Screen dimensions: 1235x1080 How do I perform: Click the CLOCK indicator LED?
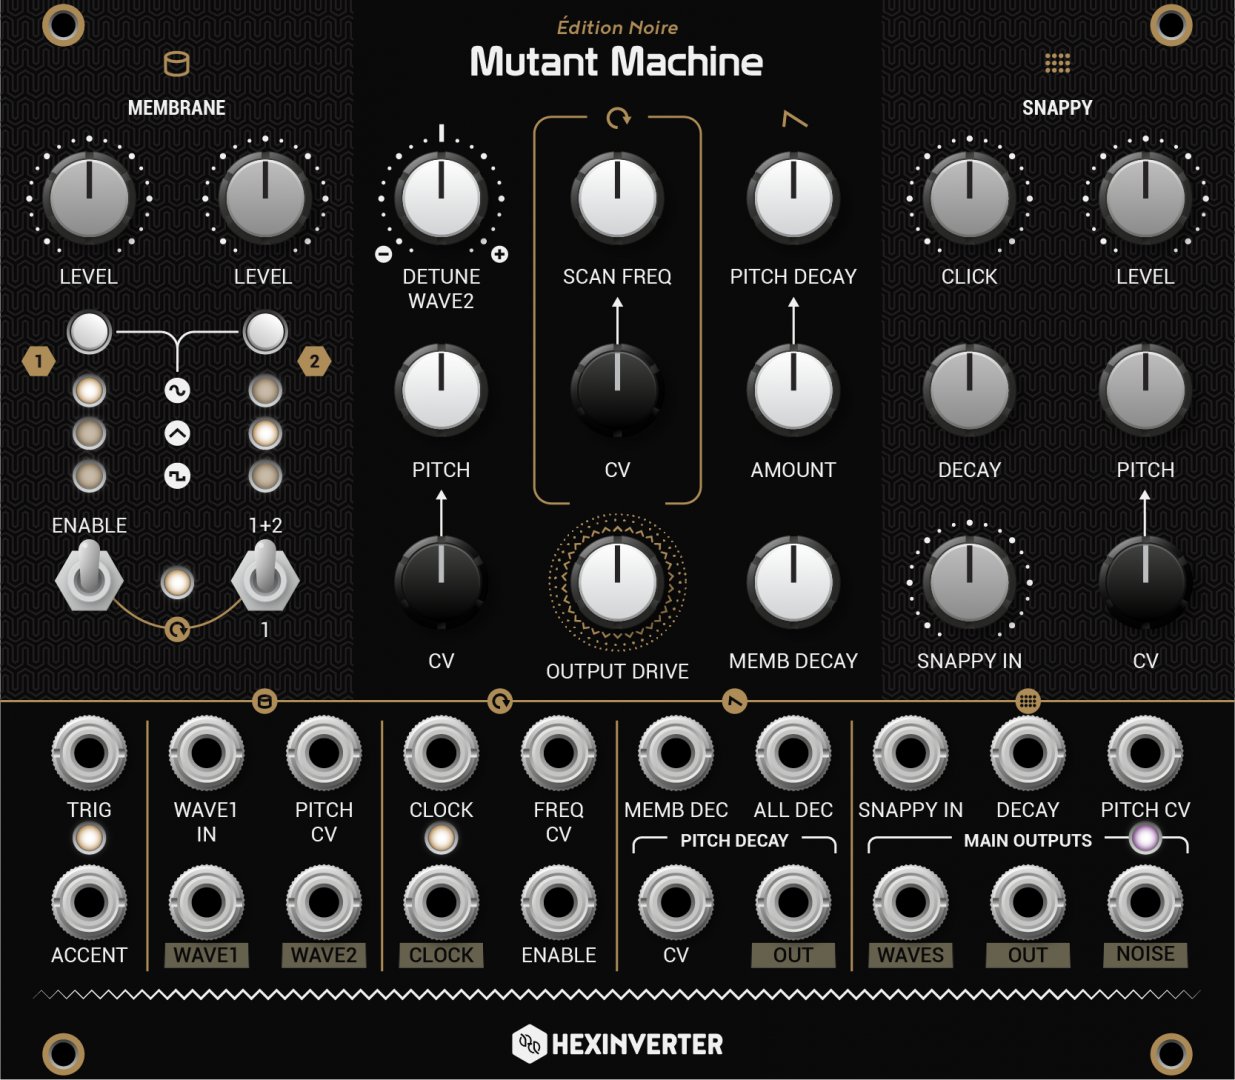(x=441, y=838)
